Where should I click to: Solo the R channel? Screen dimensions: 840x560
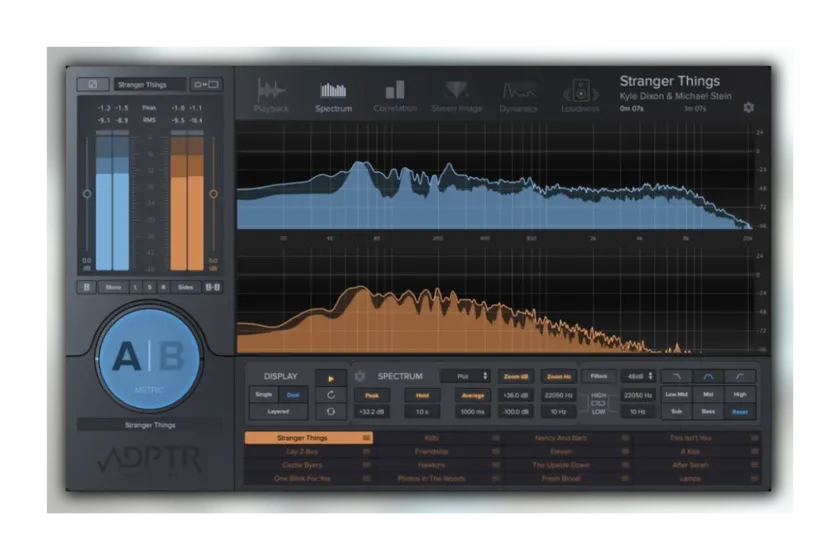(x=163, y=287)
